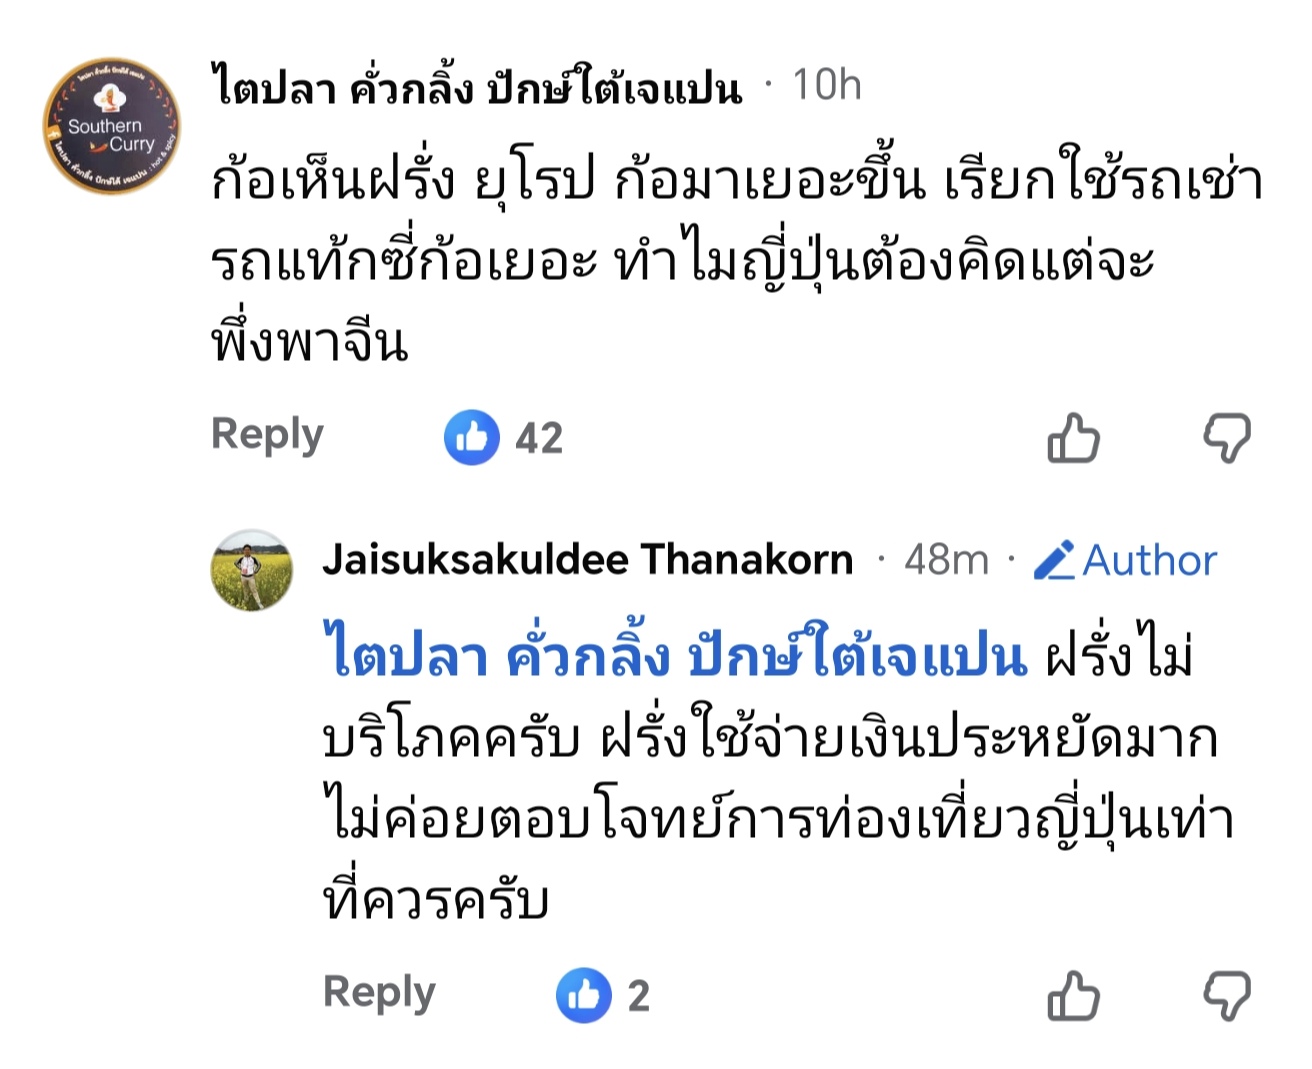Thumbs up Jaisuksakuldee Thanakorn's reply
Viewport: 1312px width, 1069px height.
(1073, 996)
